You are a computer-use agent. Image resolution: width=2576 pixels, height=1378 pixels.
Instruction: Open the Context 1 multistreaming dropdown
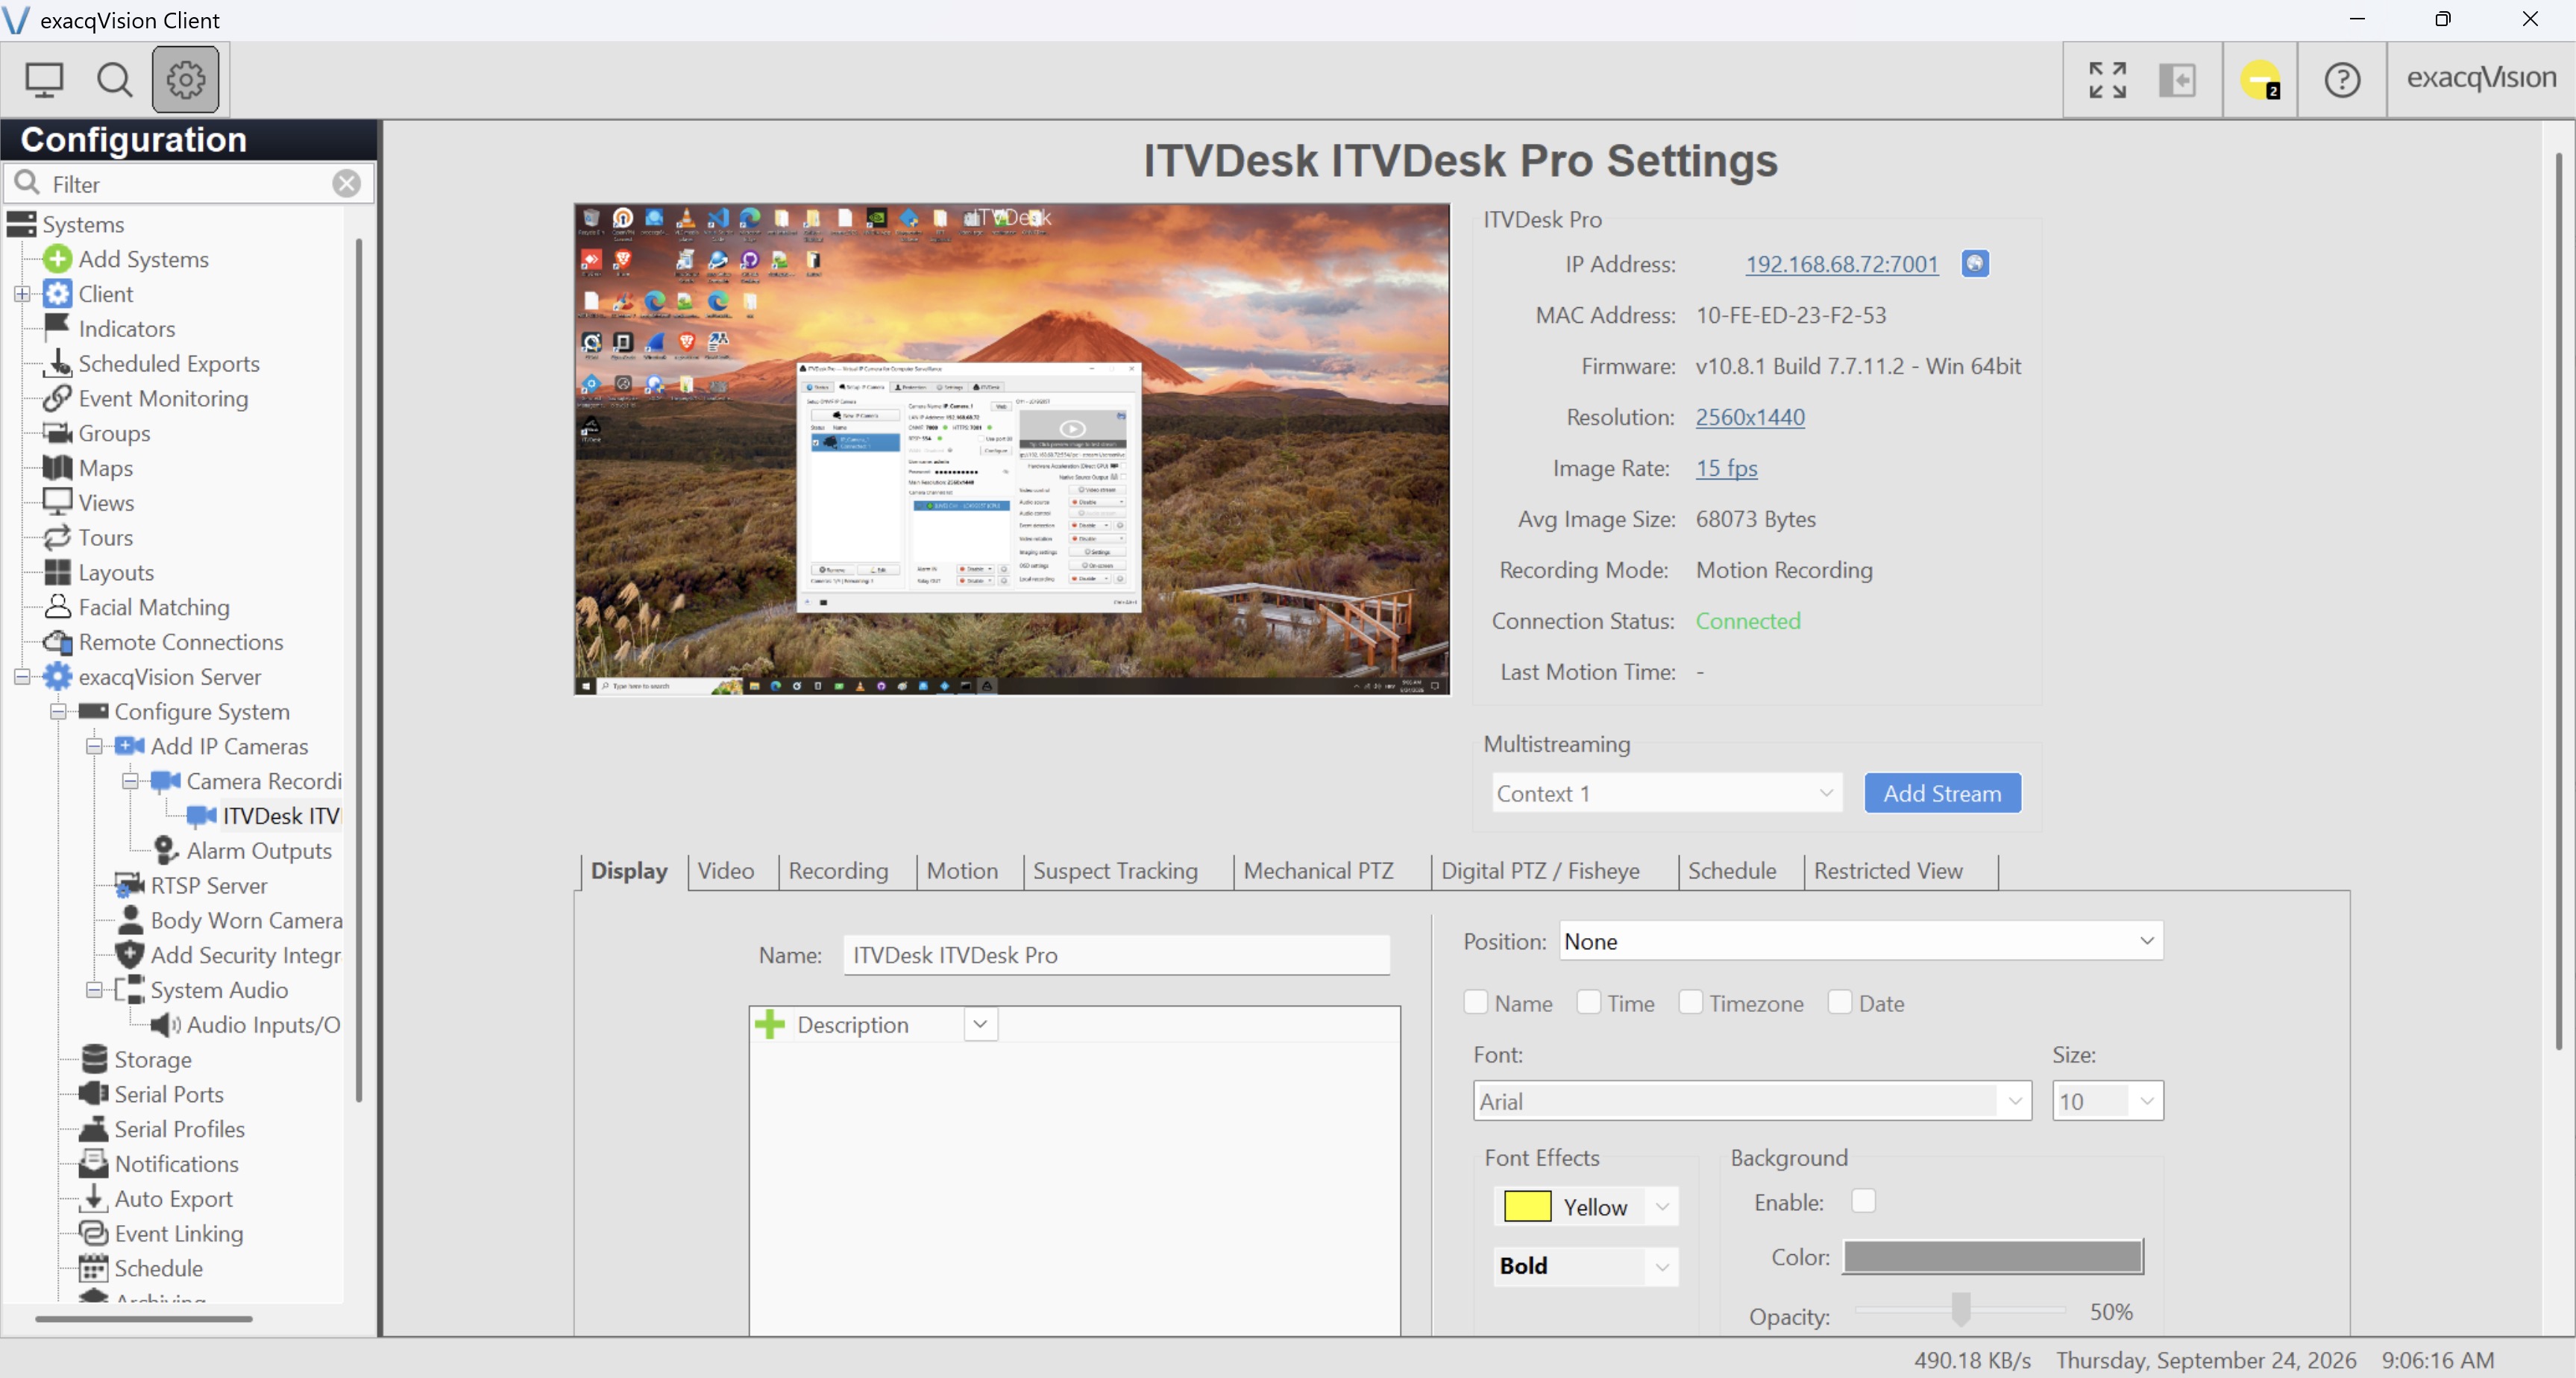[x=1666, y=793]
